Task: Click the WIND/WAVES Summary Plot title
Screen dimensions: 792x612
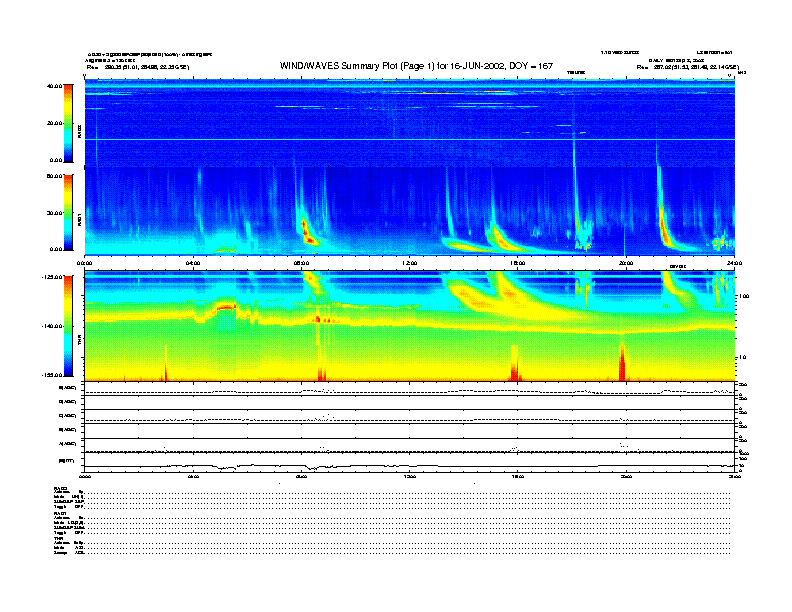Action: tap(416, 66)
